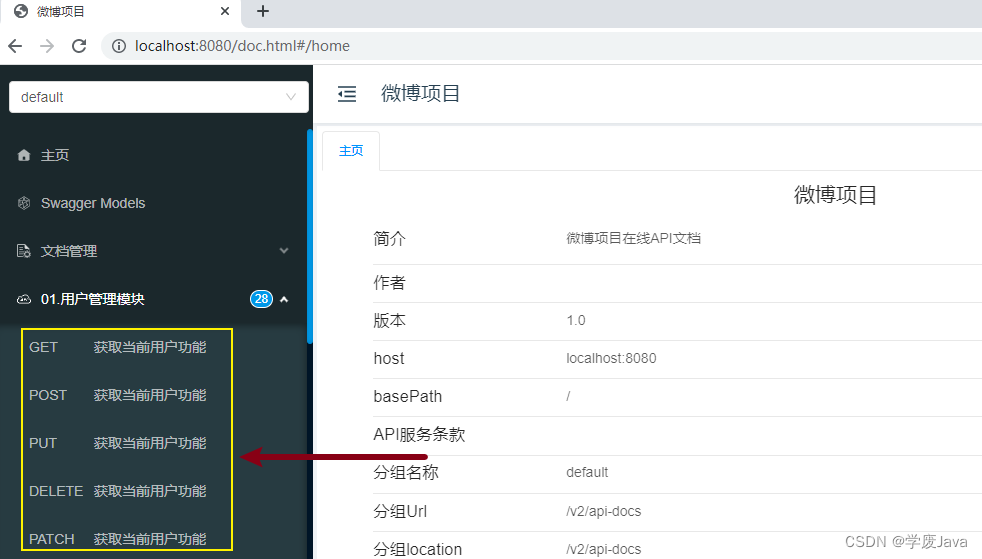This screenshot has height=559, width=982.
Task: Click the 文档管理 document icon
Action: pyautogui.click(x=24, y=251)
